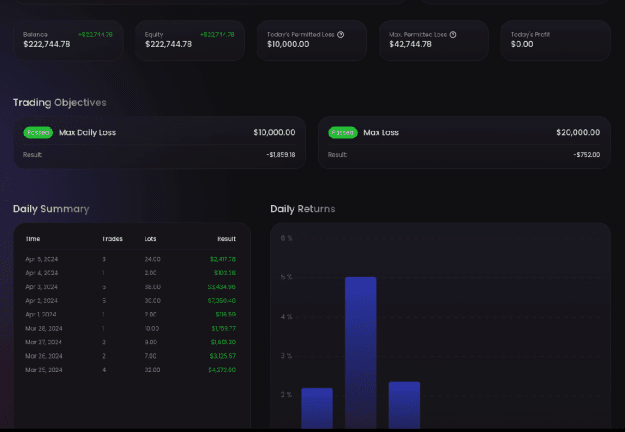Click the -$1,859.18 result value
The image size is (625, 432).
click(281, 155)
